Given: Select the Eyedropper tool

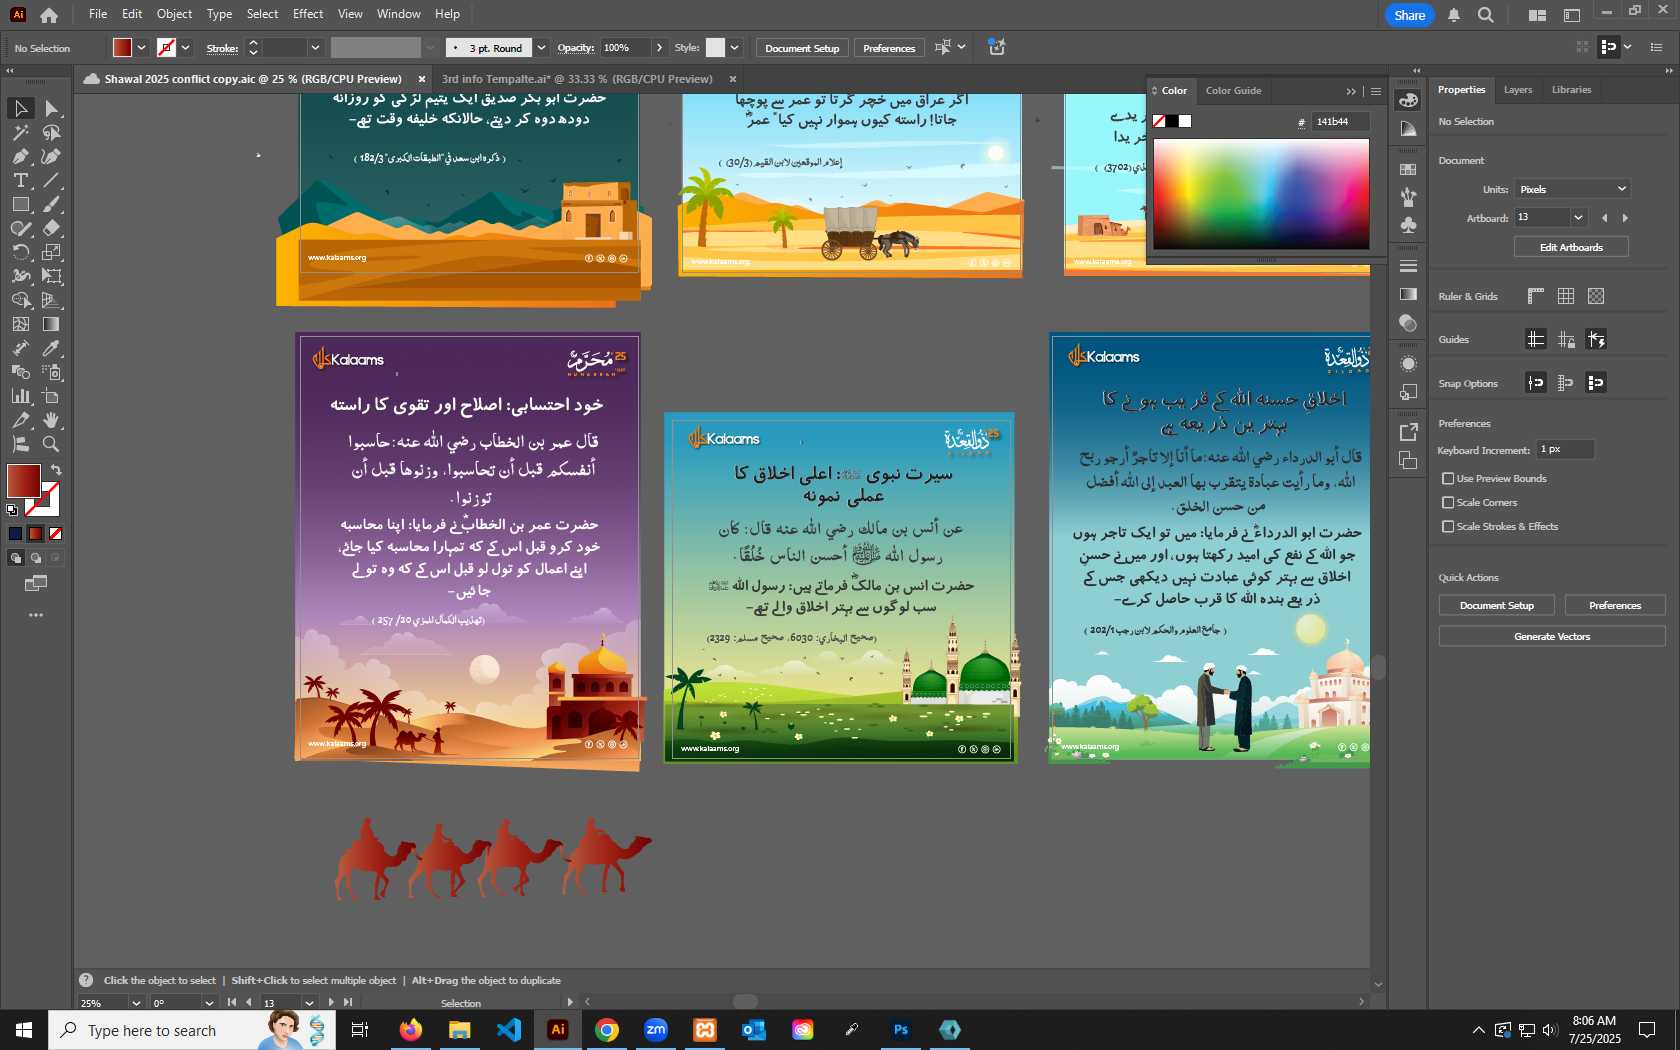Looking at the screenshot, I should point(51,348).
